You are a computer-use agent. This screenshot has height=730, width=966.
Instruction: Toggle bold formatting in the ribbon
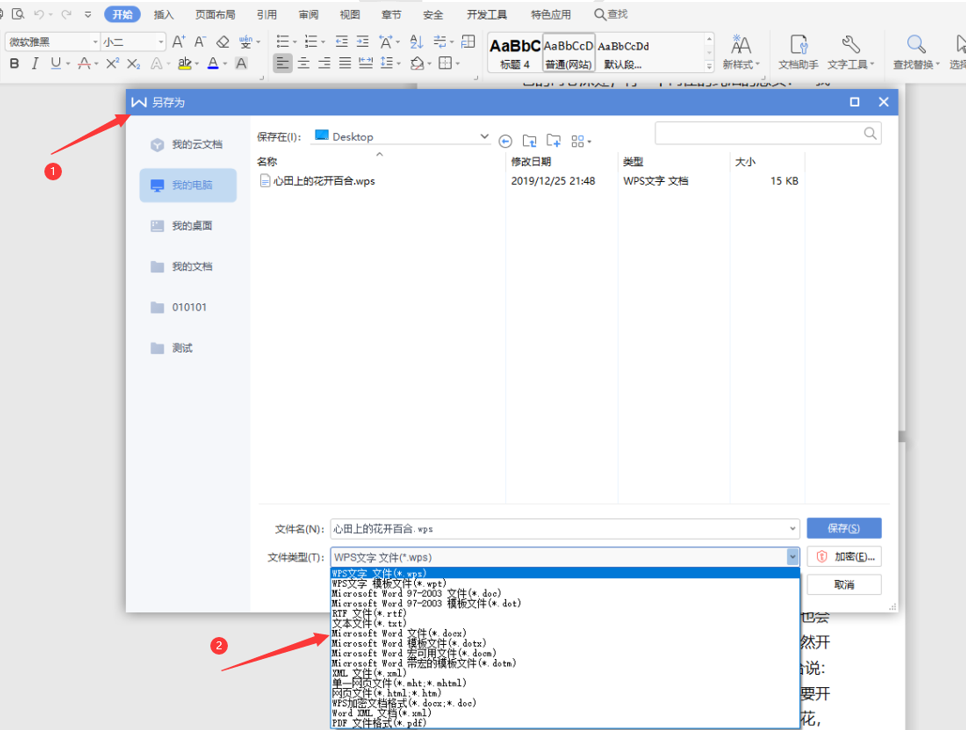click(14, 63)
